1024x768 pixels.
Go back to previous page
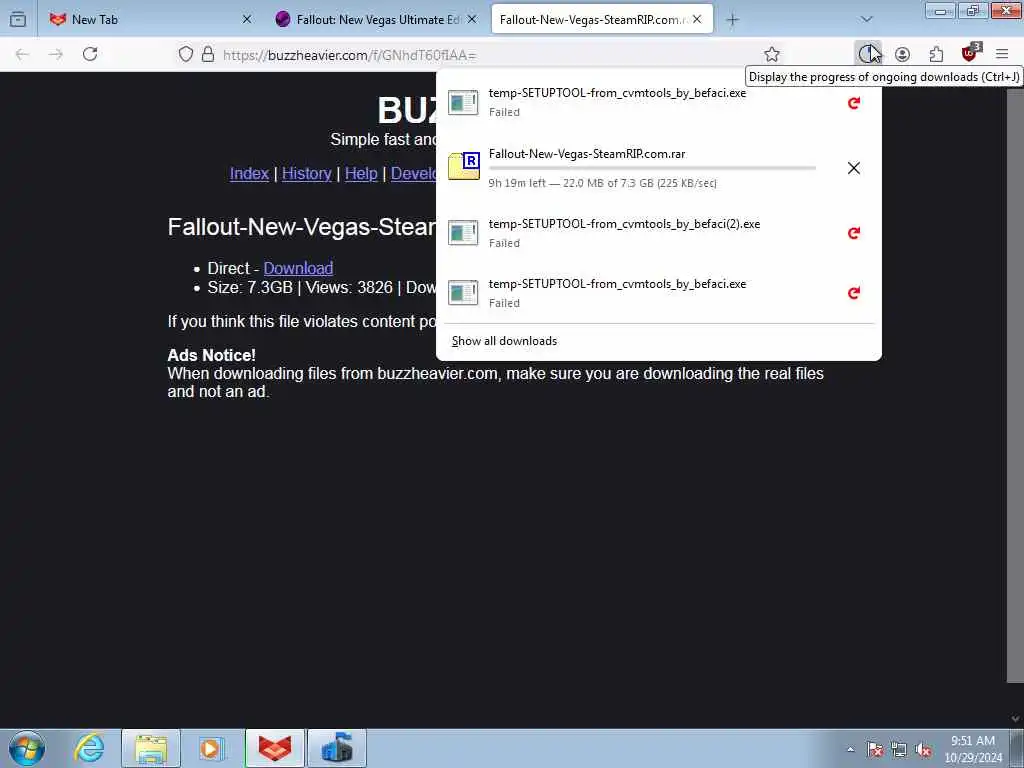[22, 54]
